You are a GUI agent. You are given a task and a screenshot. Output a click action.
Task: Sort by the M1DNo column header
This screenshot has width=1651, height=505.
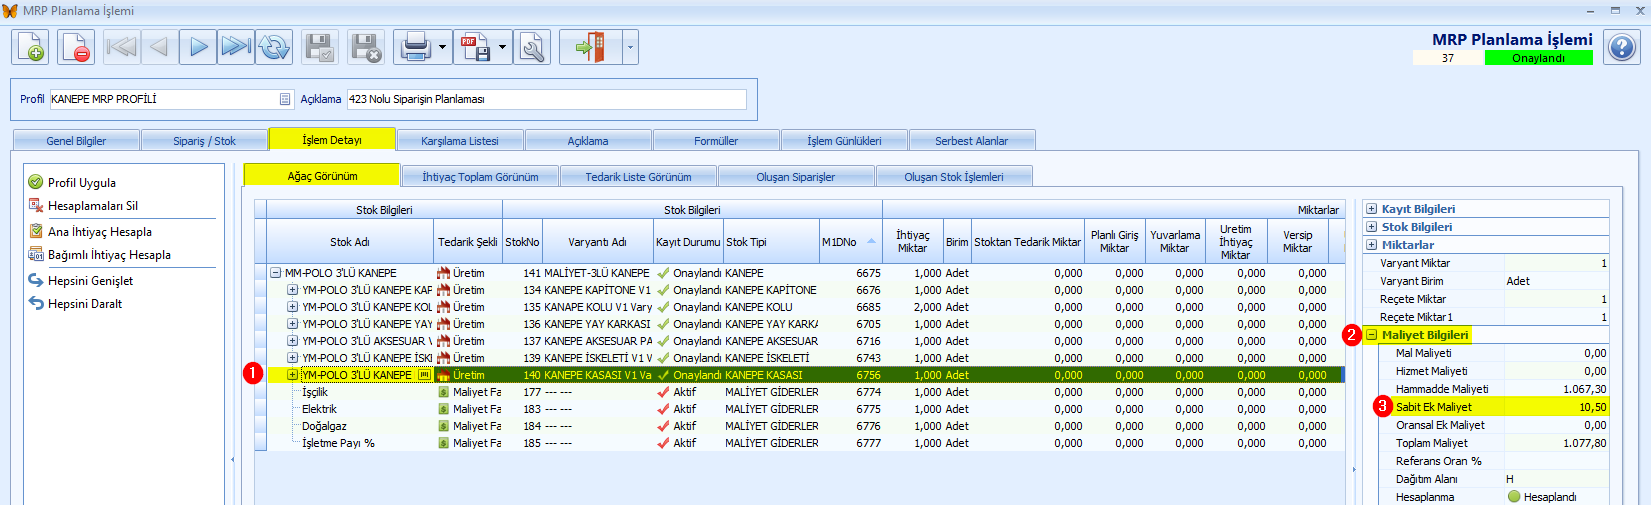tap(850, 242)
